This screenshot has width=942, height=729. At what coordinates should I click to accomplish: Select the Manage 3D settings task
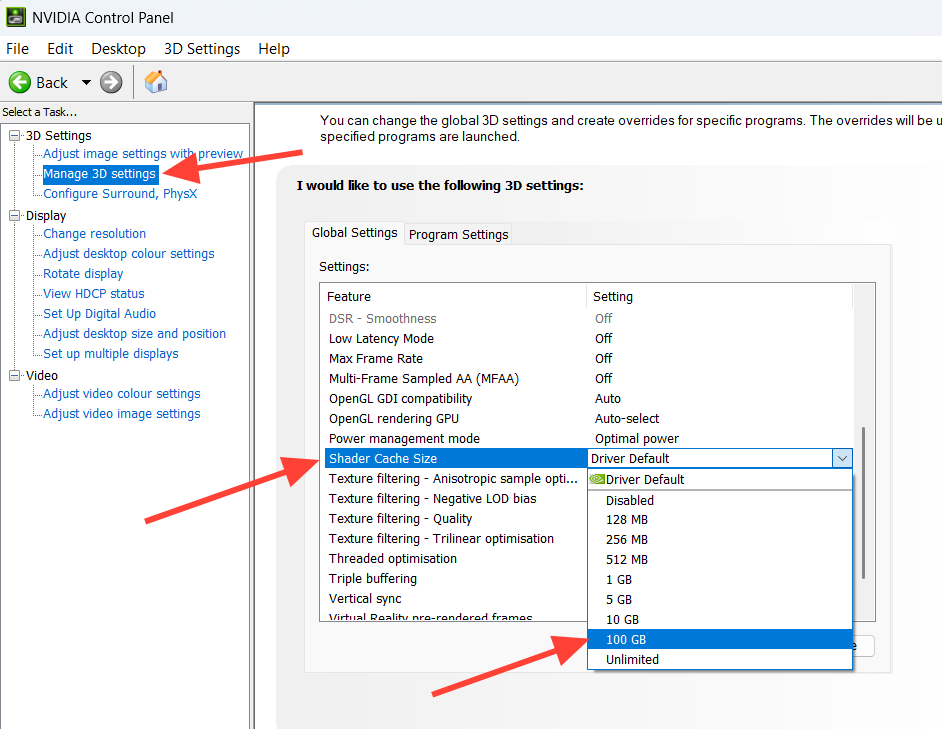pyautogui.click(x=99, y=173)
